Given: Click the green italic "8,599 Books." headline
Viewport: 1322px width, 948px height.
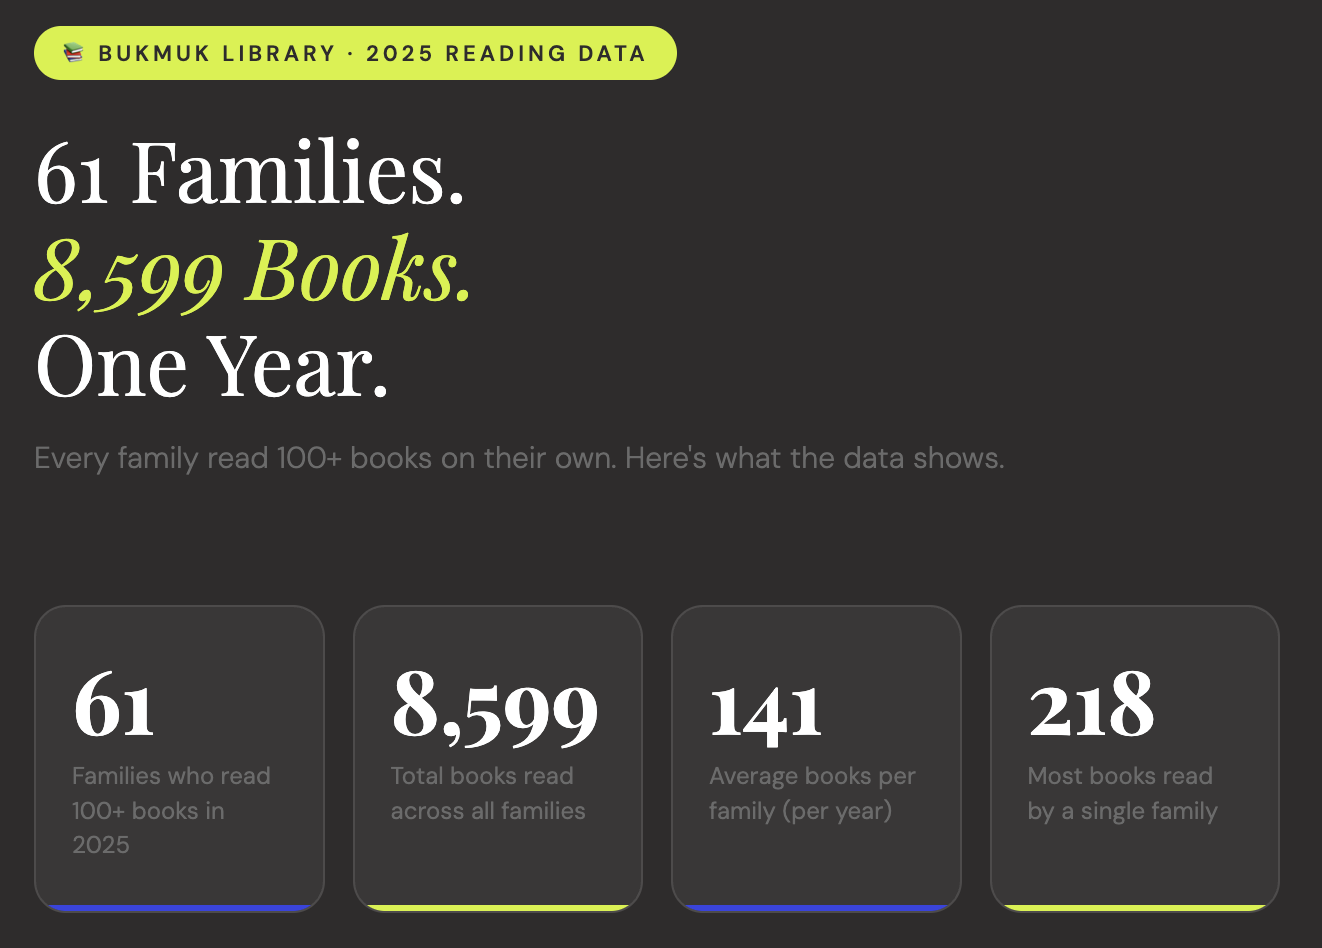Looking at the screenshot, I should point(253,271).
